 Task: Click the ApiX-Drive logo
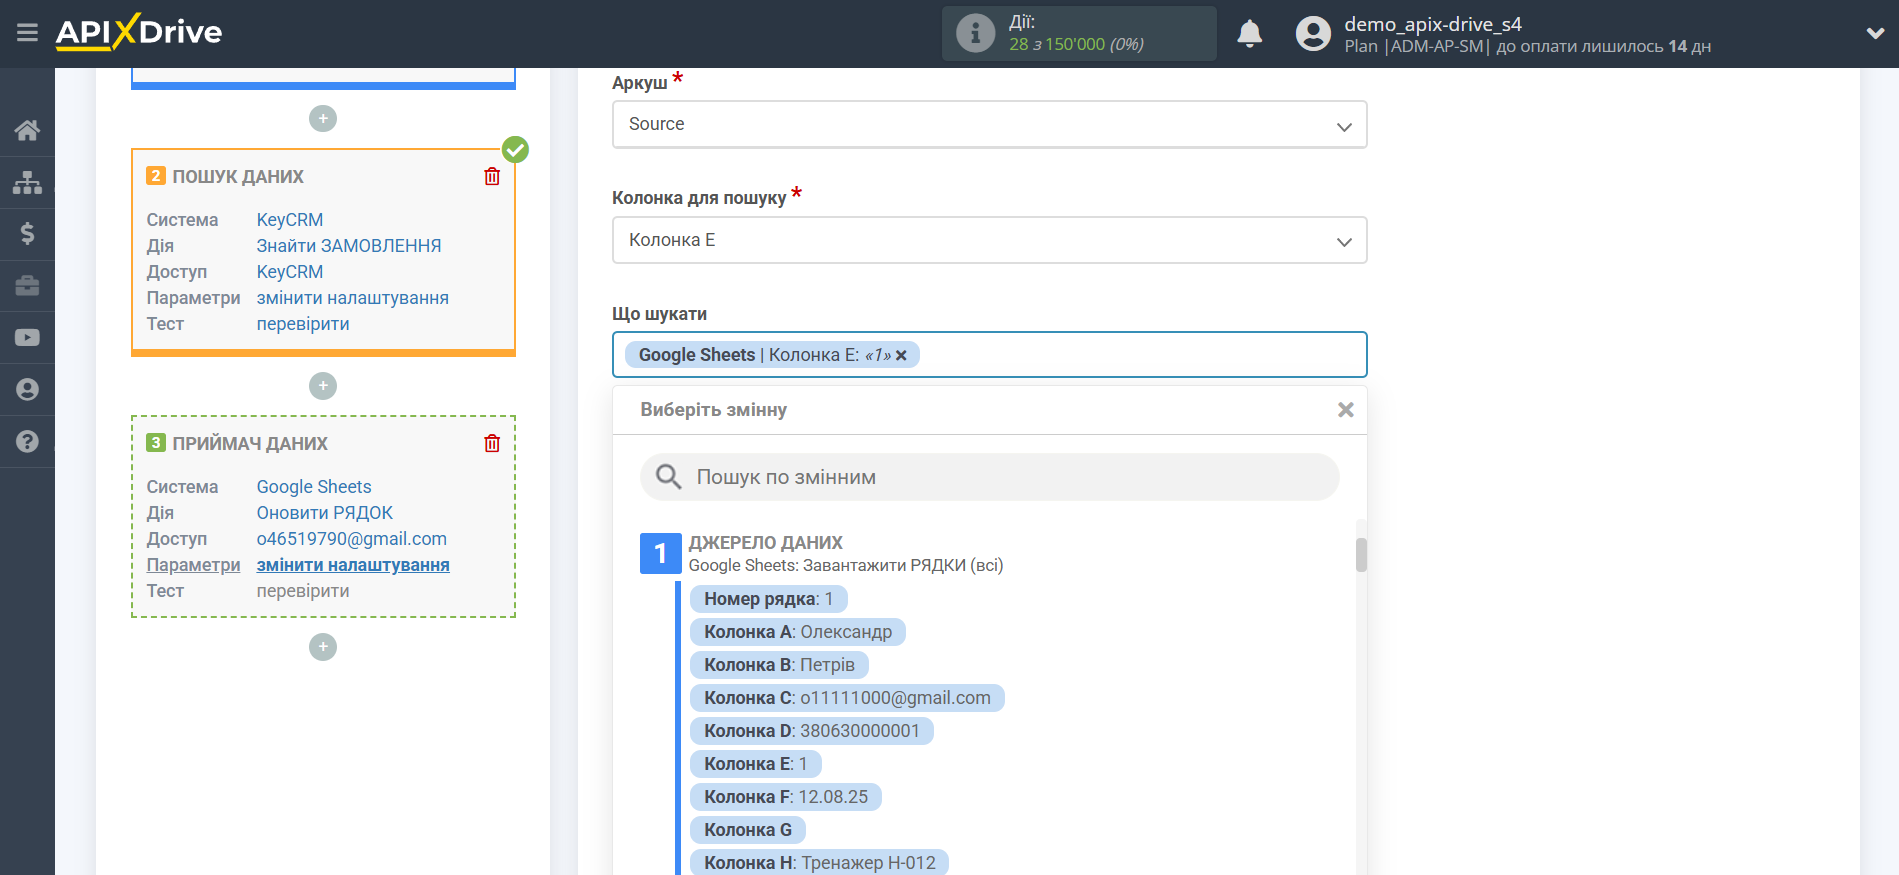[x=139, y=32]
